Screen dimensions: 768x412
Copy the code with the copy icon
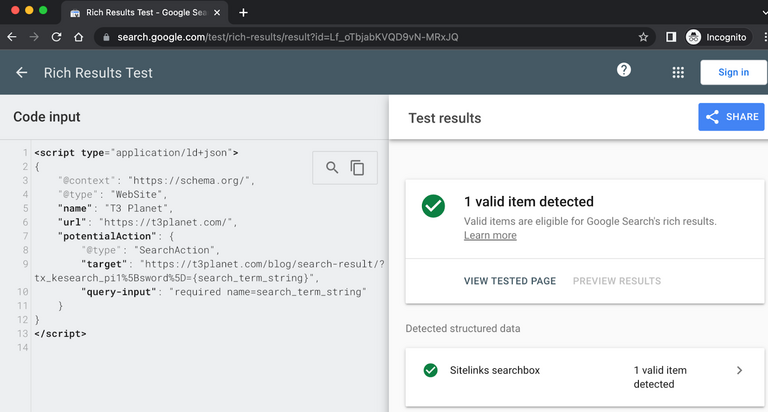coord(357,168)
